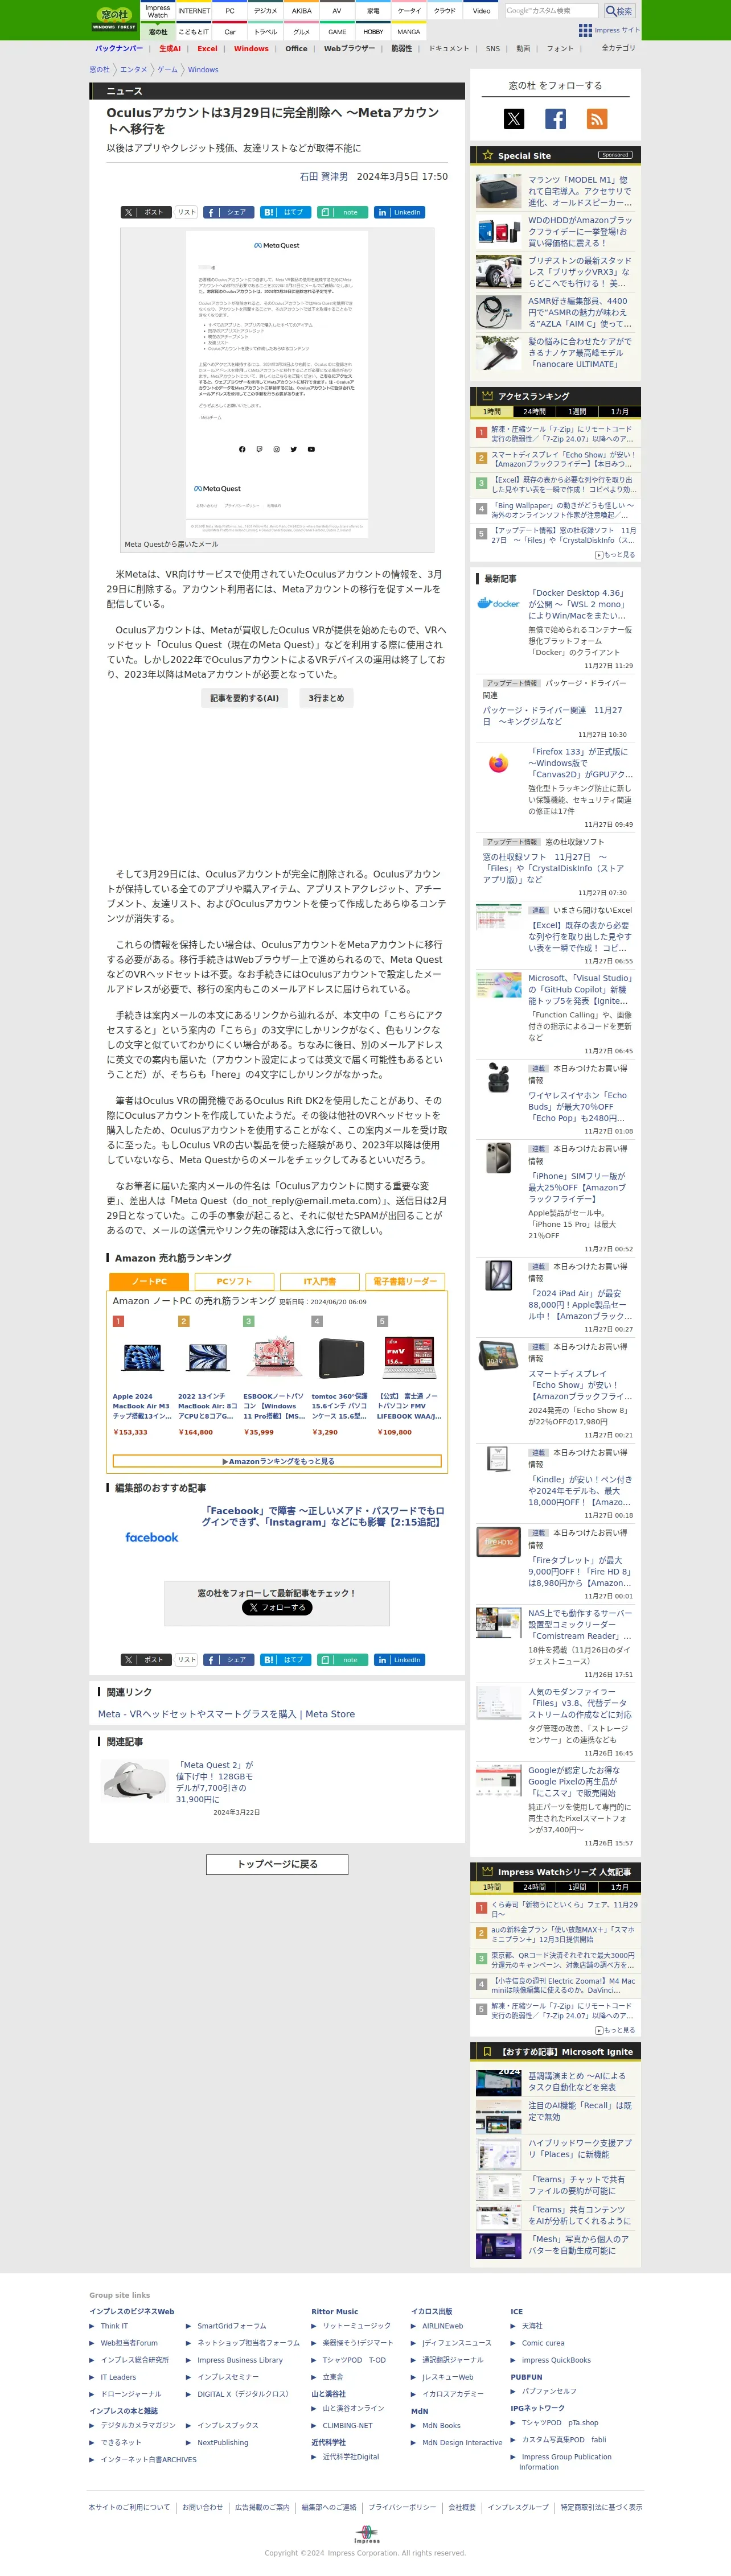Screen dimensions: 731x2576
Task: Click the マランツ MODEL M1 speaker thumbnail
Action: point(498,190)
